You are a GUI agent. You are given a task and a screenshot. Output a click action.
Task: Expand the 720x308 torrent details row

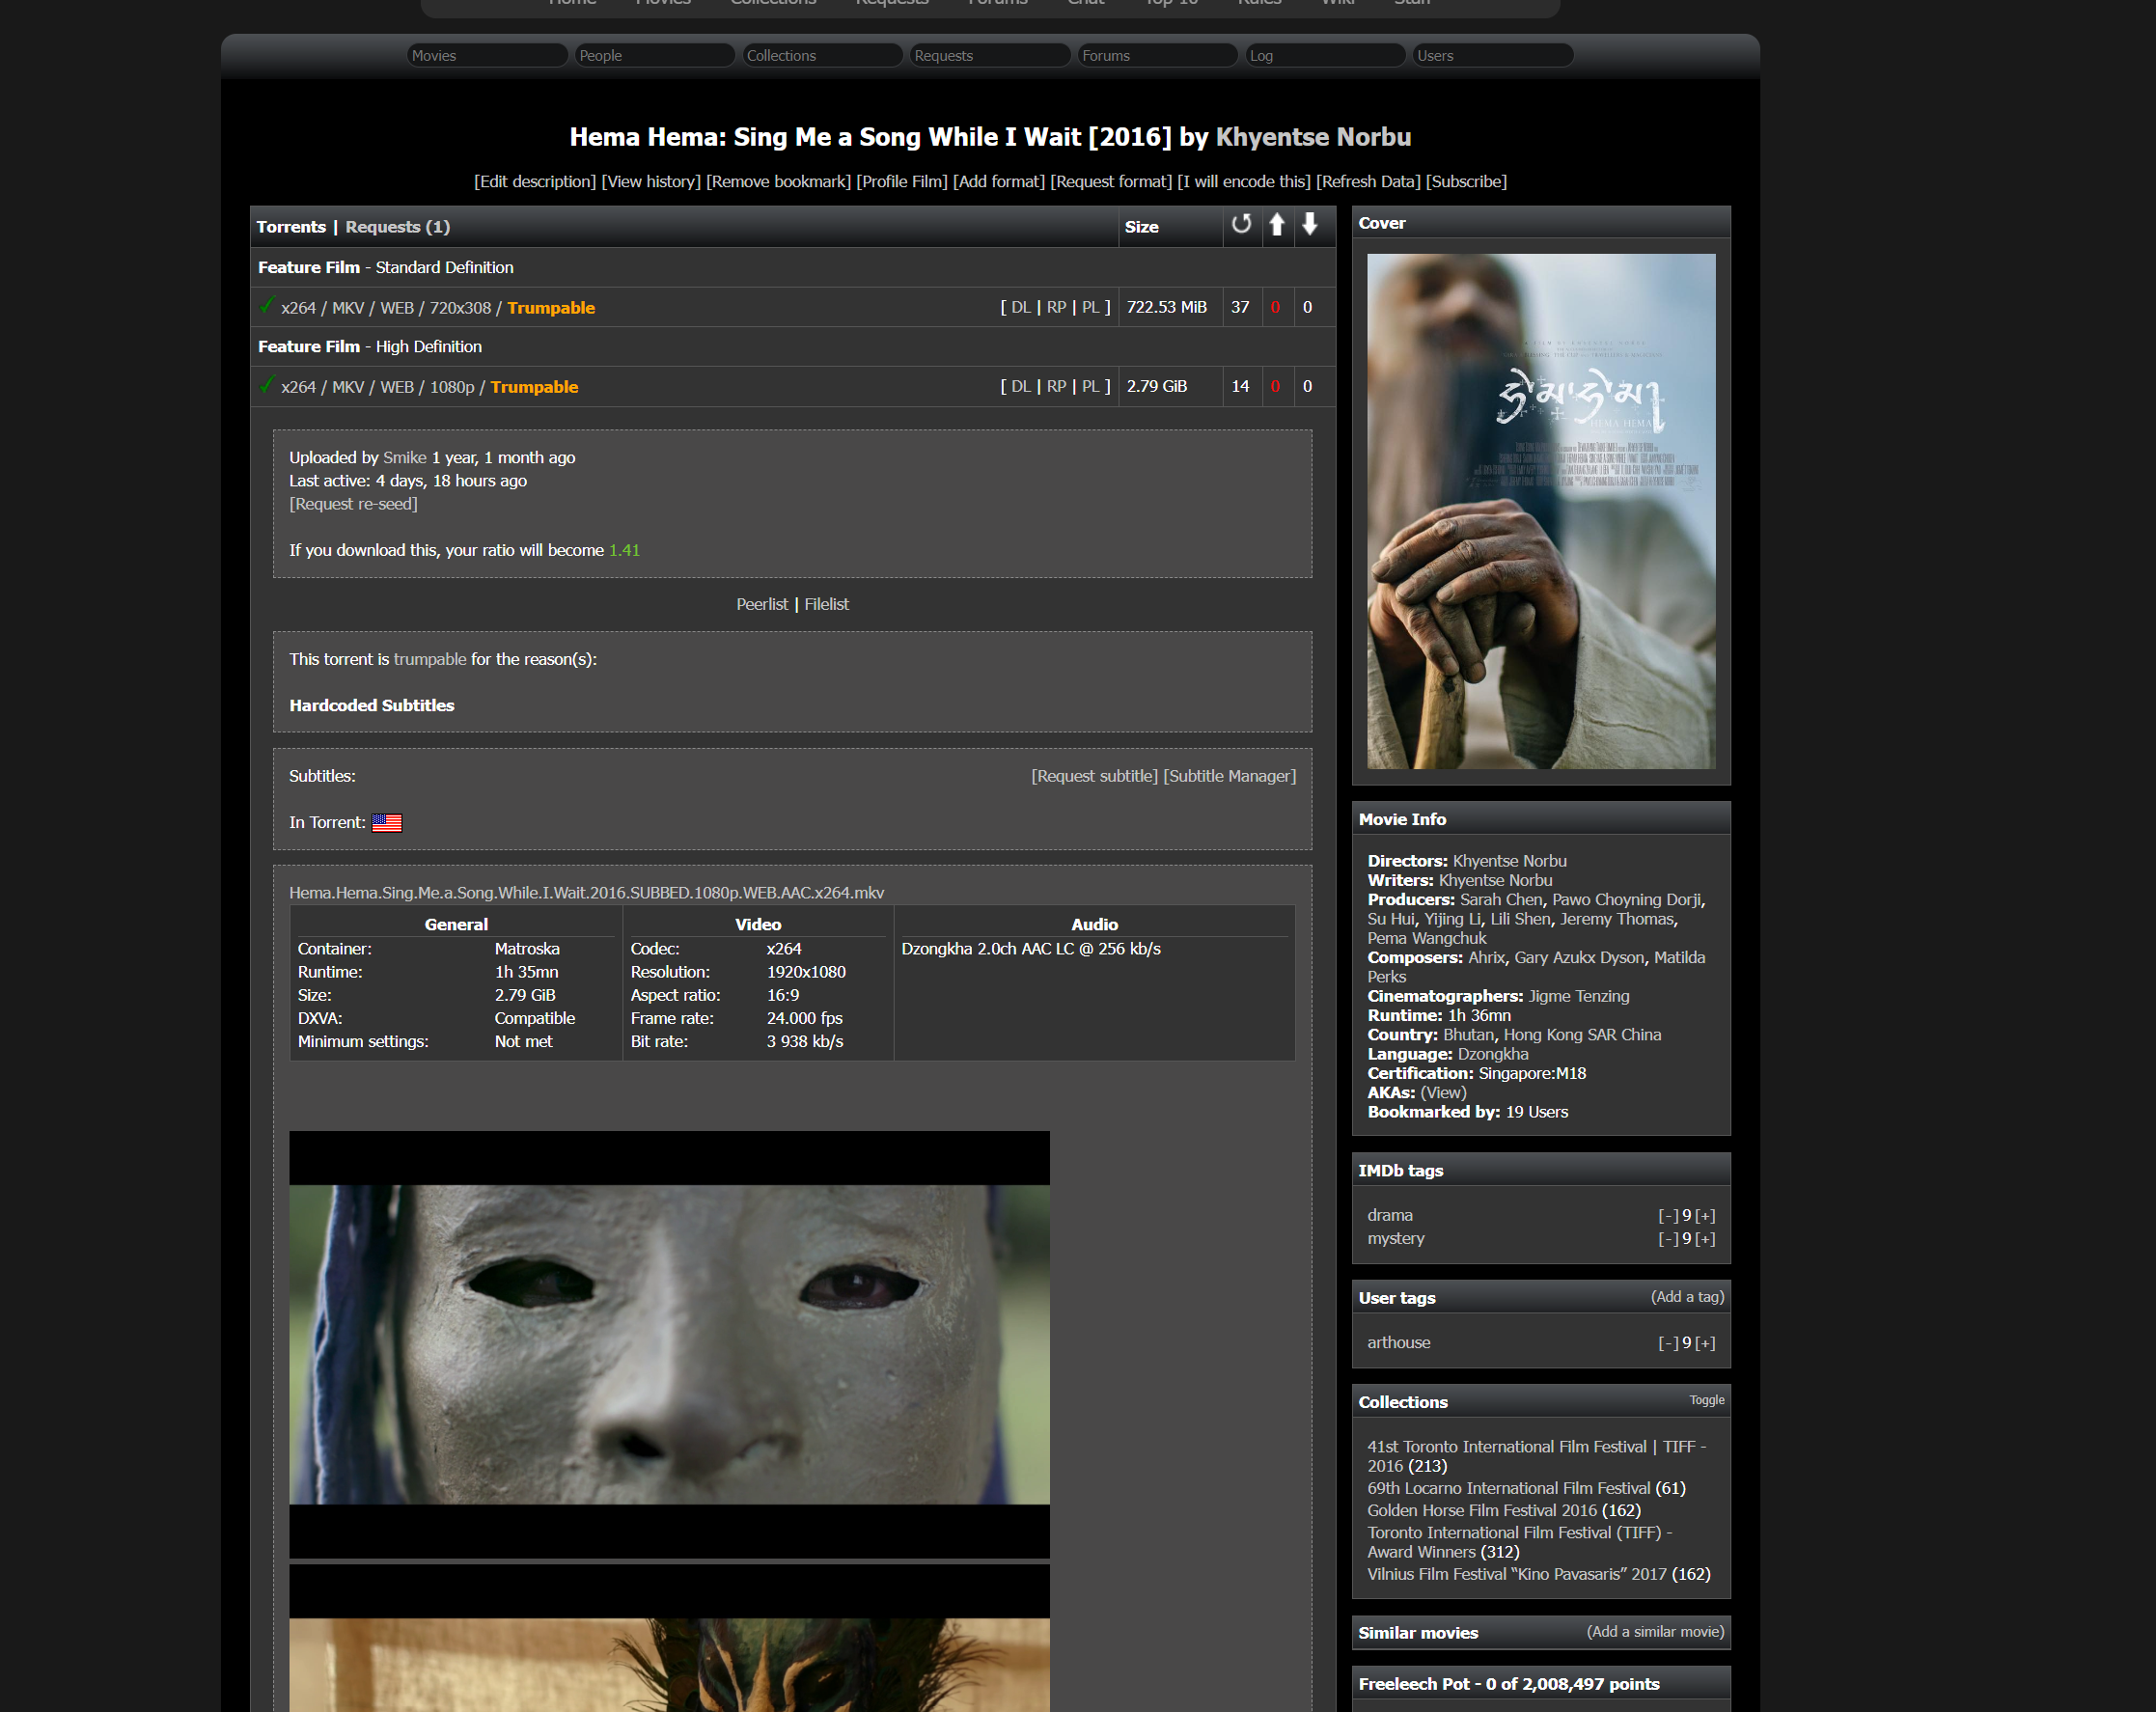(386, 308)
